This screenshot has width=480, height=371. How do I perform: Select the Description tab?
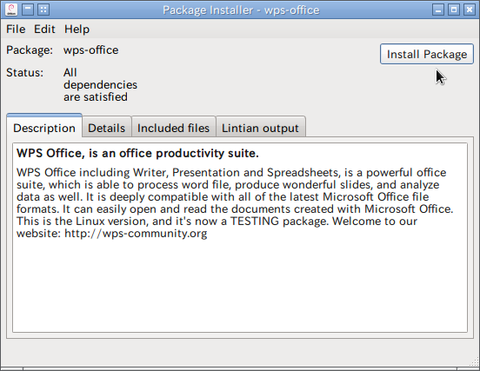point(44,128)
